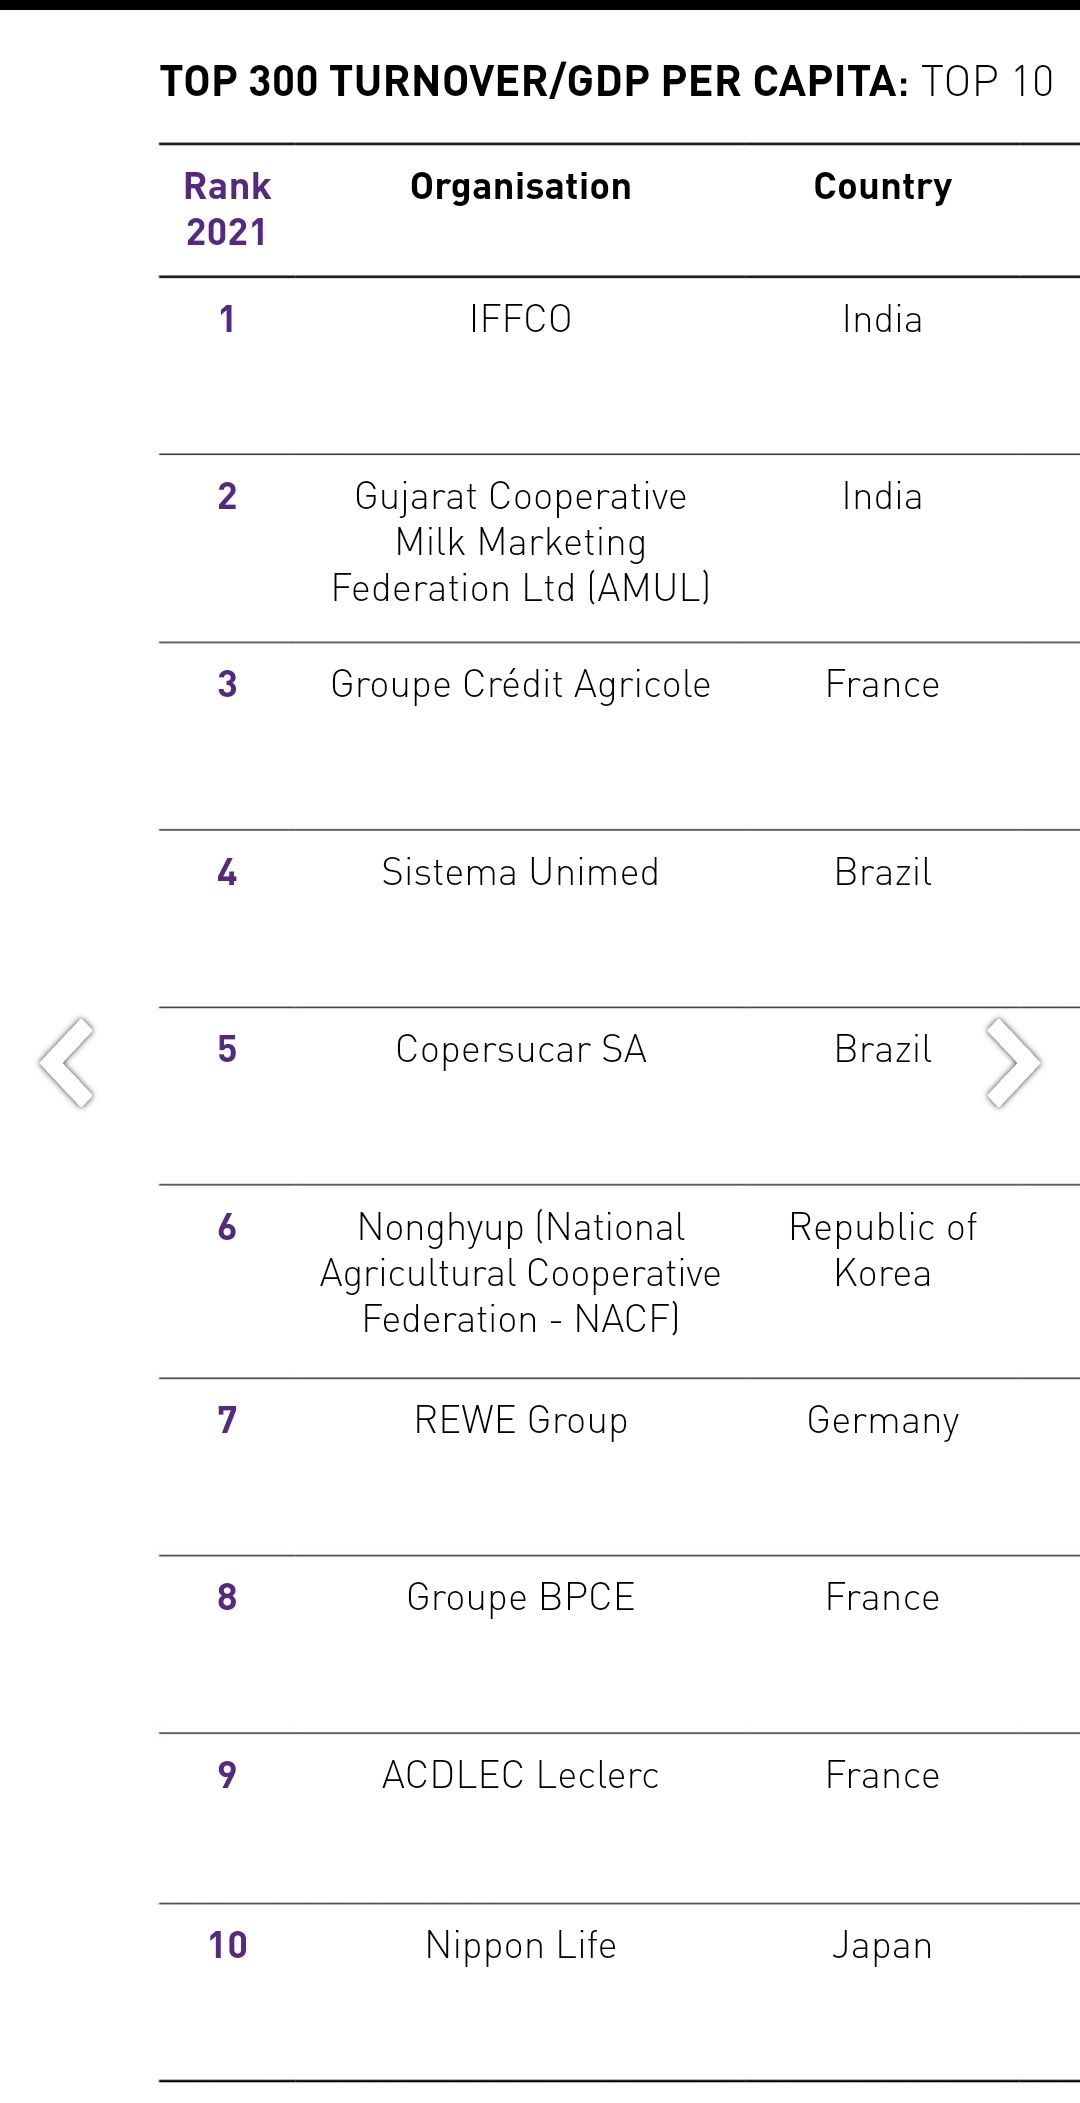Viewport: 1080px width, 2103px height.
Task: Click the previous slide left arrow
Action: point(67,1062)
